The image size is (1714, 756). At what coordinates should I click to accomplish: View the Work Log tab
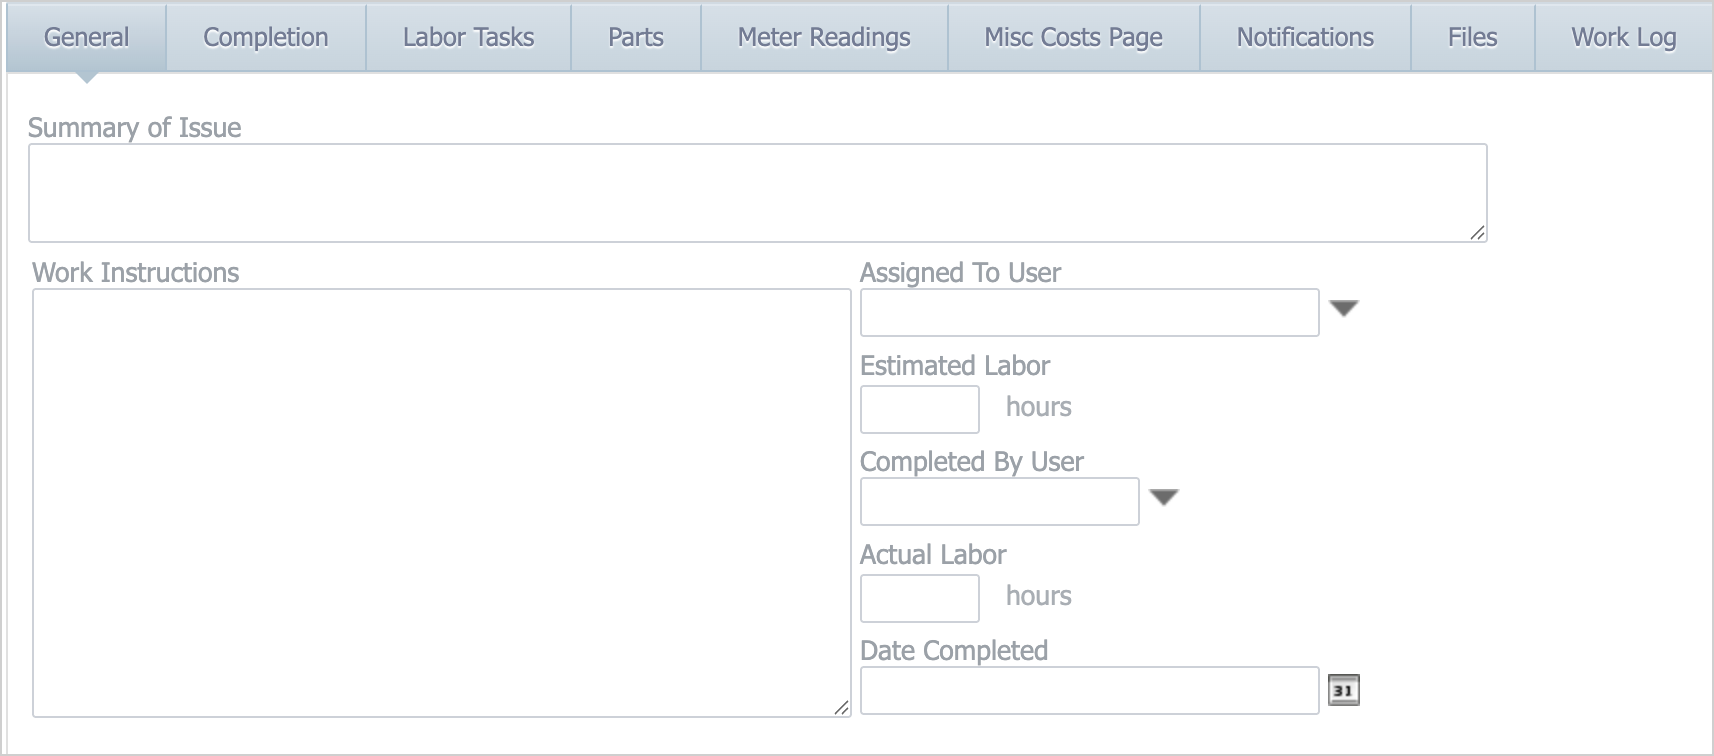coord(1623,37)
